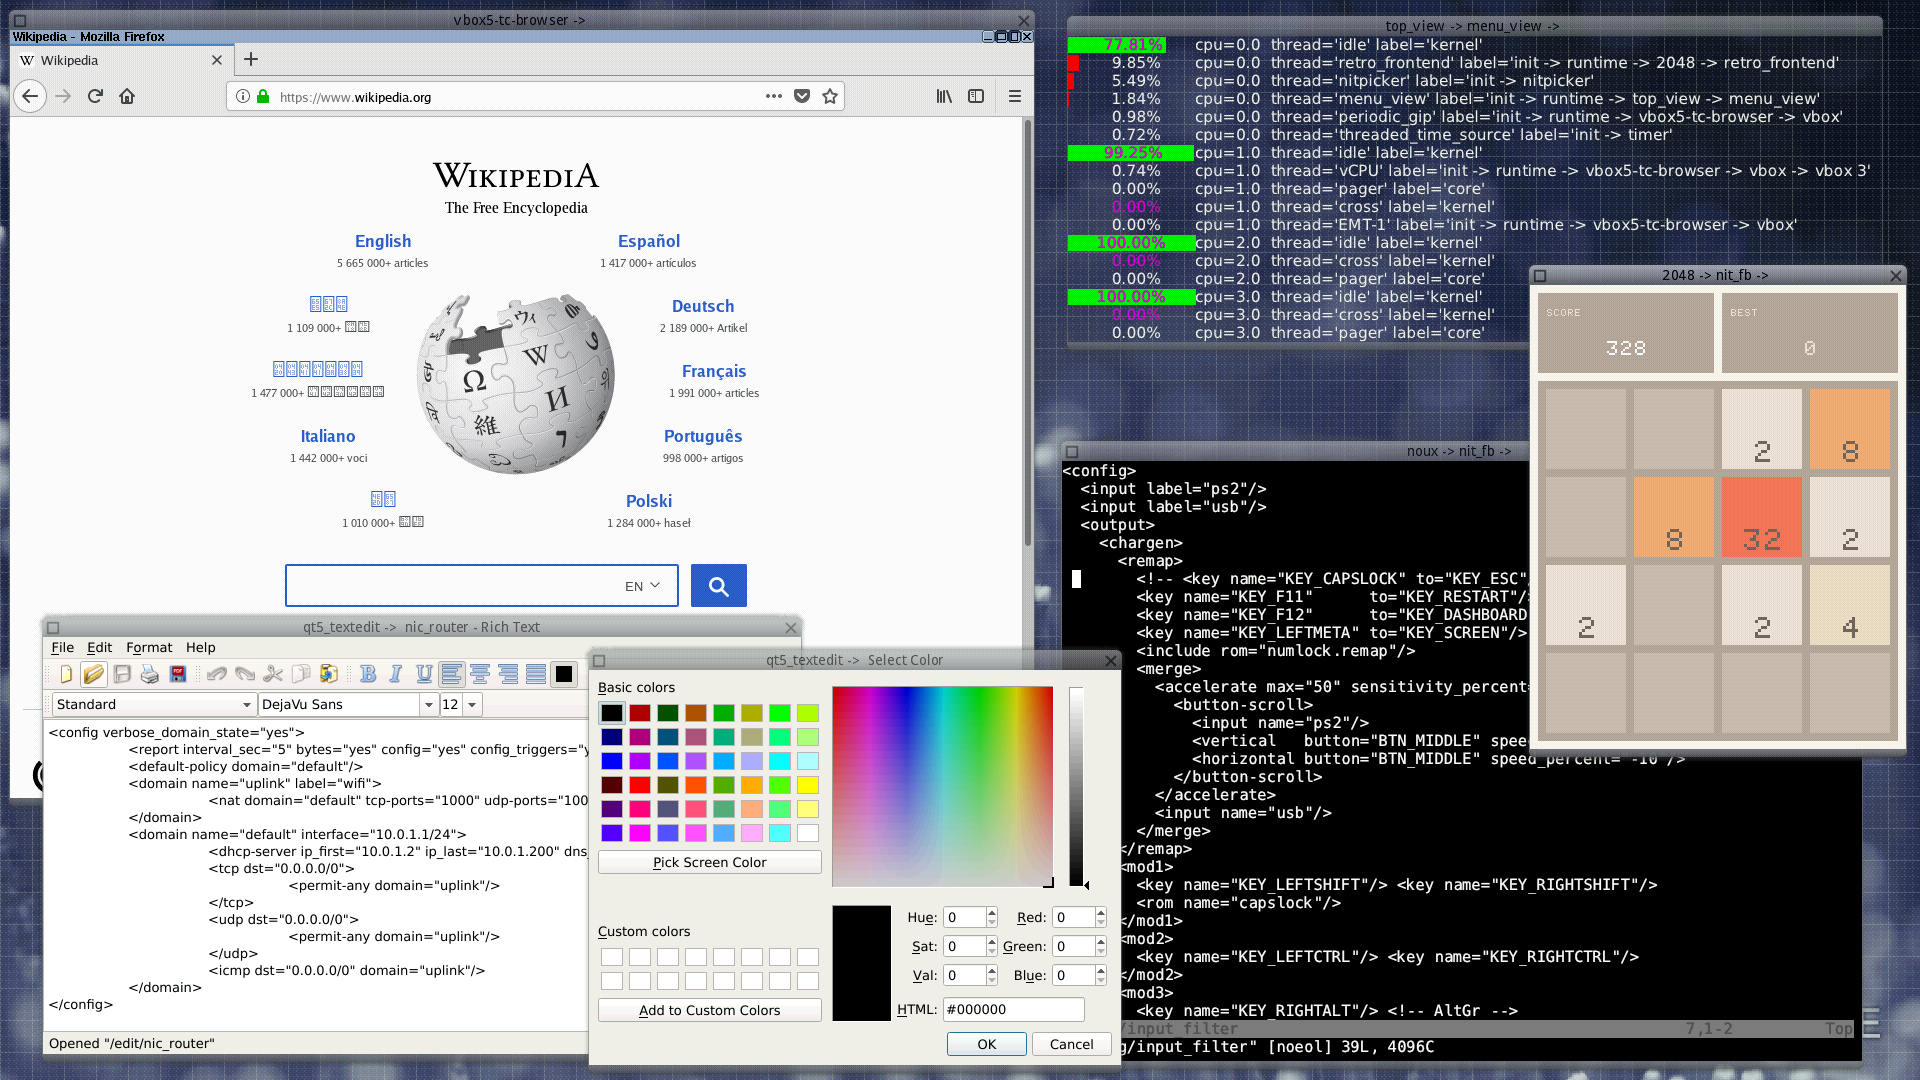The image size is (1920, 1080).
Task: Toggle italic formatting
Action: point(396,675)
